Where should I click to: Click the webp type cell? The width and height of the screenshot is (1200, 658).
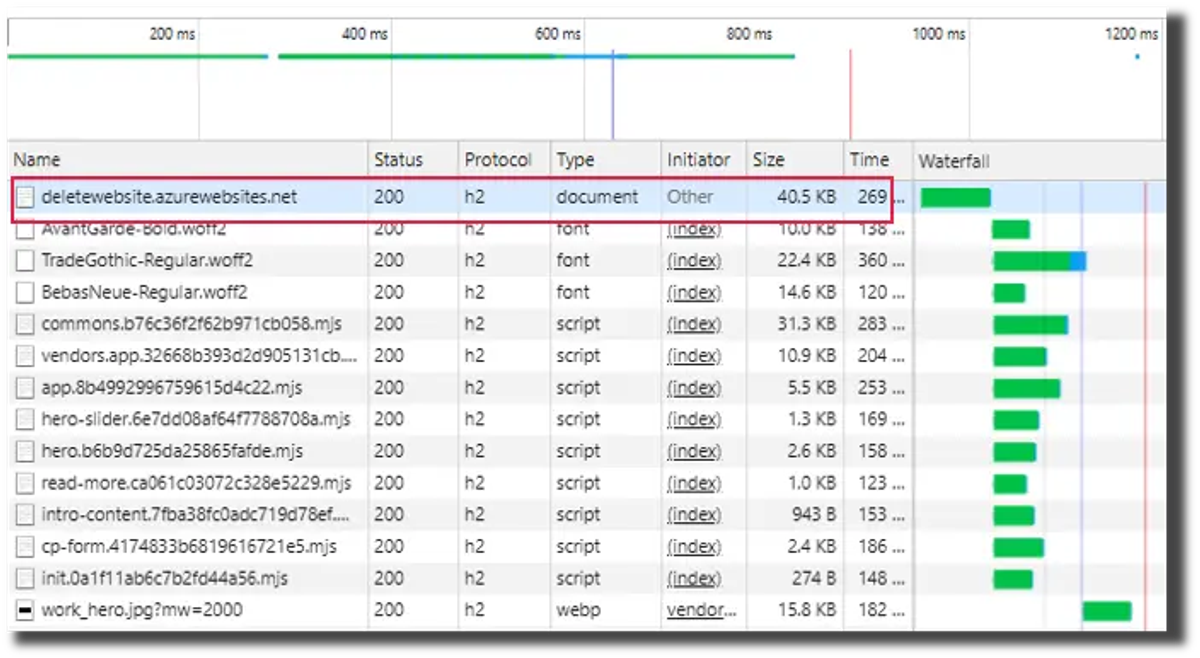579,610
